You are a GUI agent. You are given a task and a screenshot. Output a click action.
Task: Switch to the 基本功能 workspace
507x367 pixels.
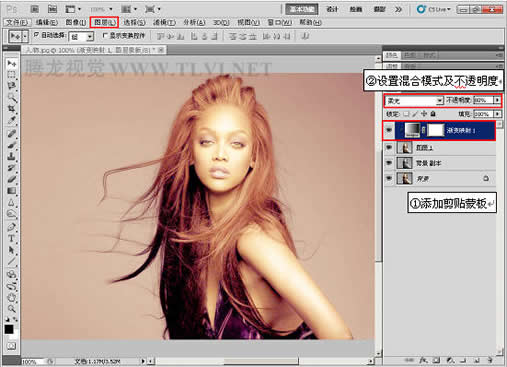[302, 9]
